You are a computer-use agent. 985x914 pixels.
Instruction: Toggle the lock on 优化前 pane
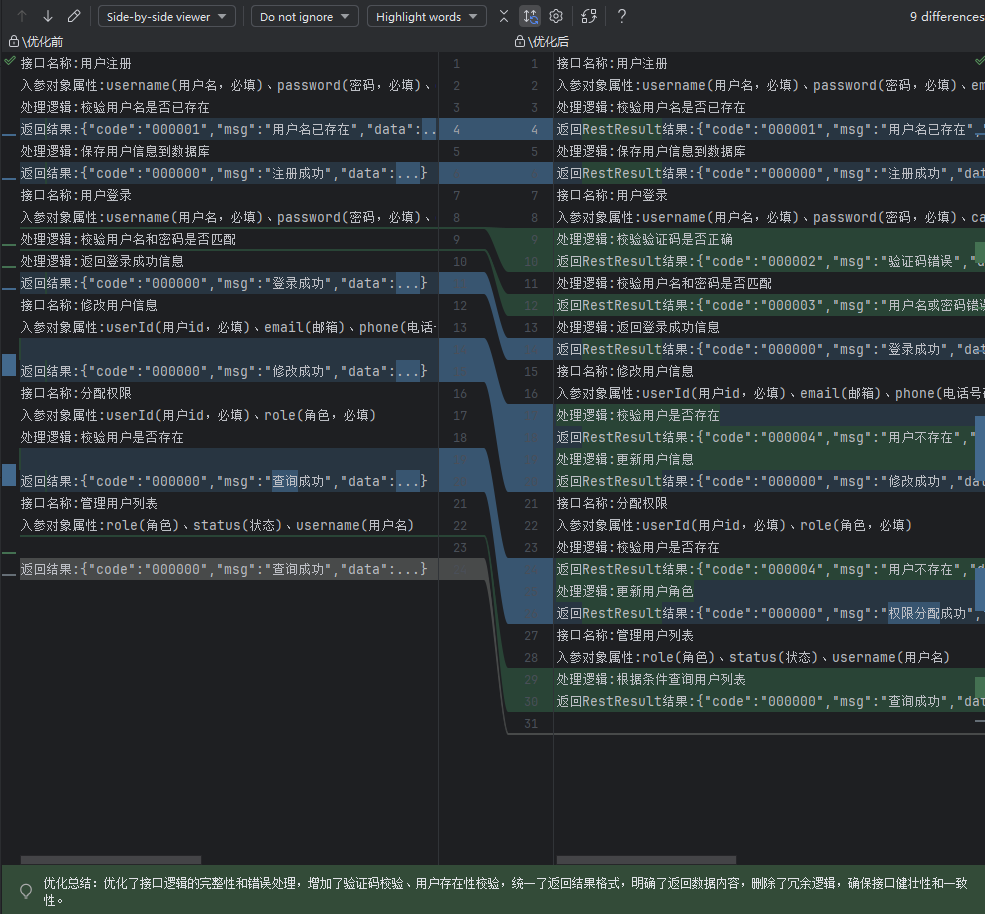click(14, 41)
